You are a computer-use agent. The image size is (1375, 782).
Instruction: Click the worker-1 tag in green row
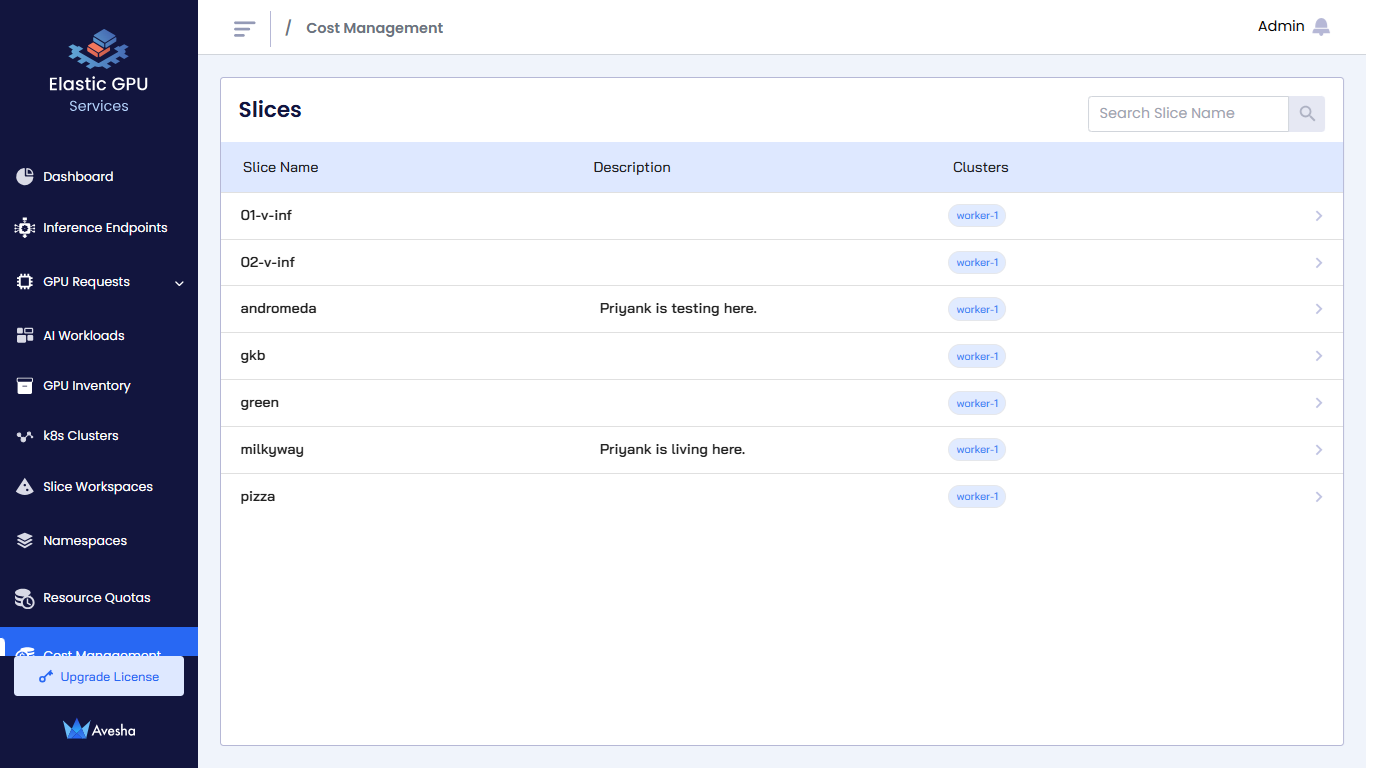coord(977,404)
